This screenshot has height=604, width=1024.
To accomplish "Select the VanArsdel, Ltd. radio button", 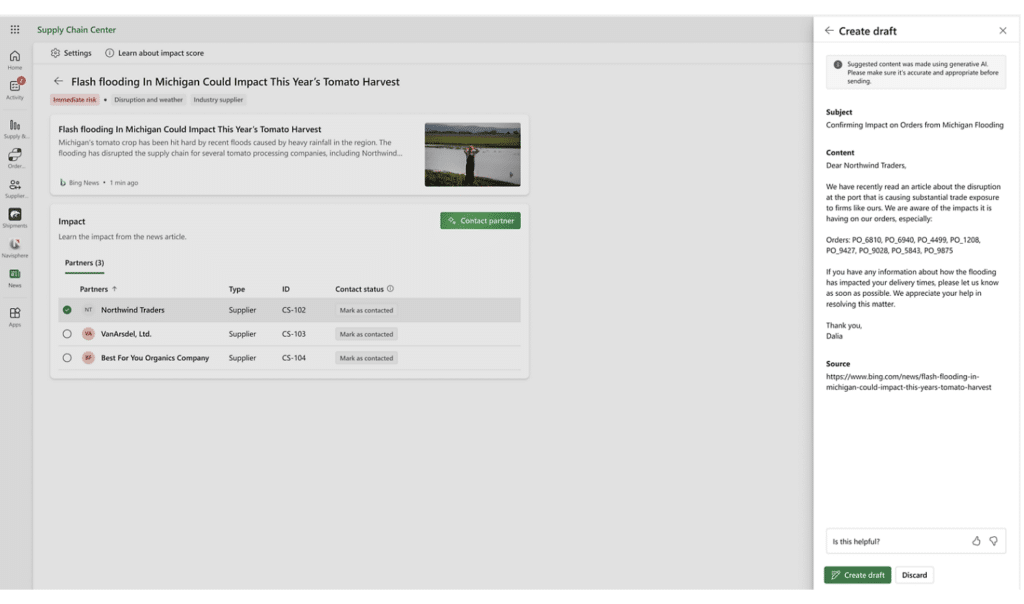I will tap(67, 334).
